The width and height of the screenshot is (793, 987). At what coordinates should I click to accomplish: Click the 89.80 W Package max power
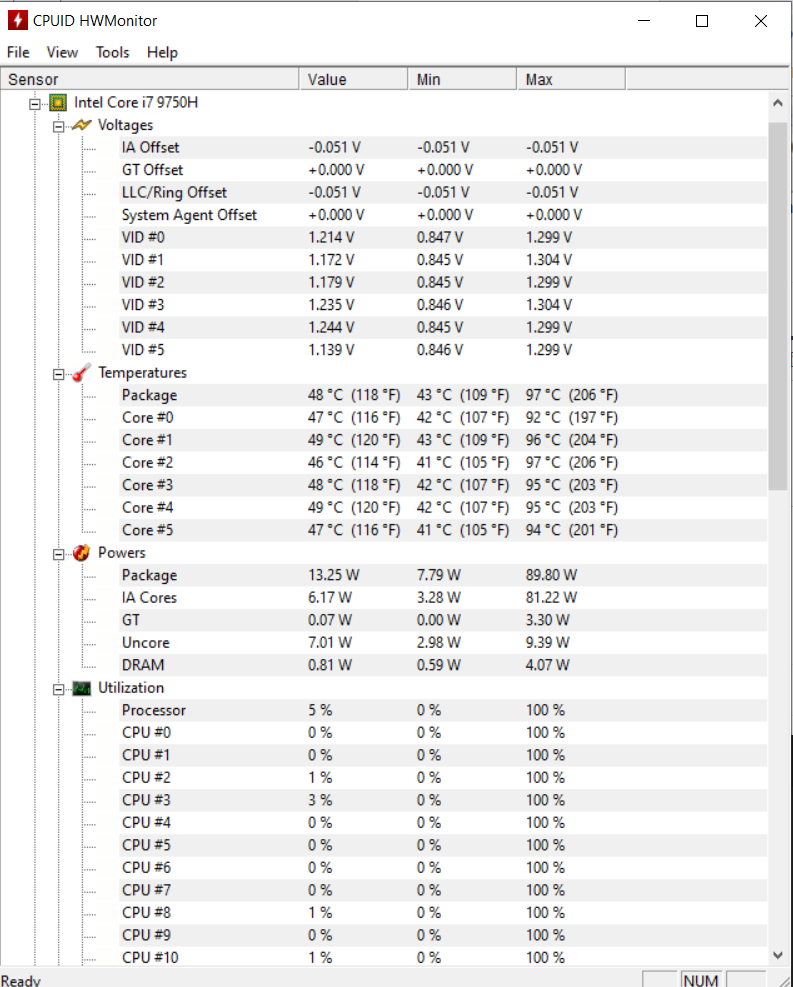click(x=551, y=575)
